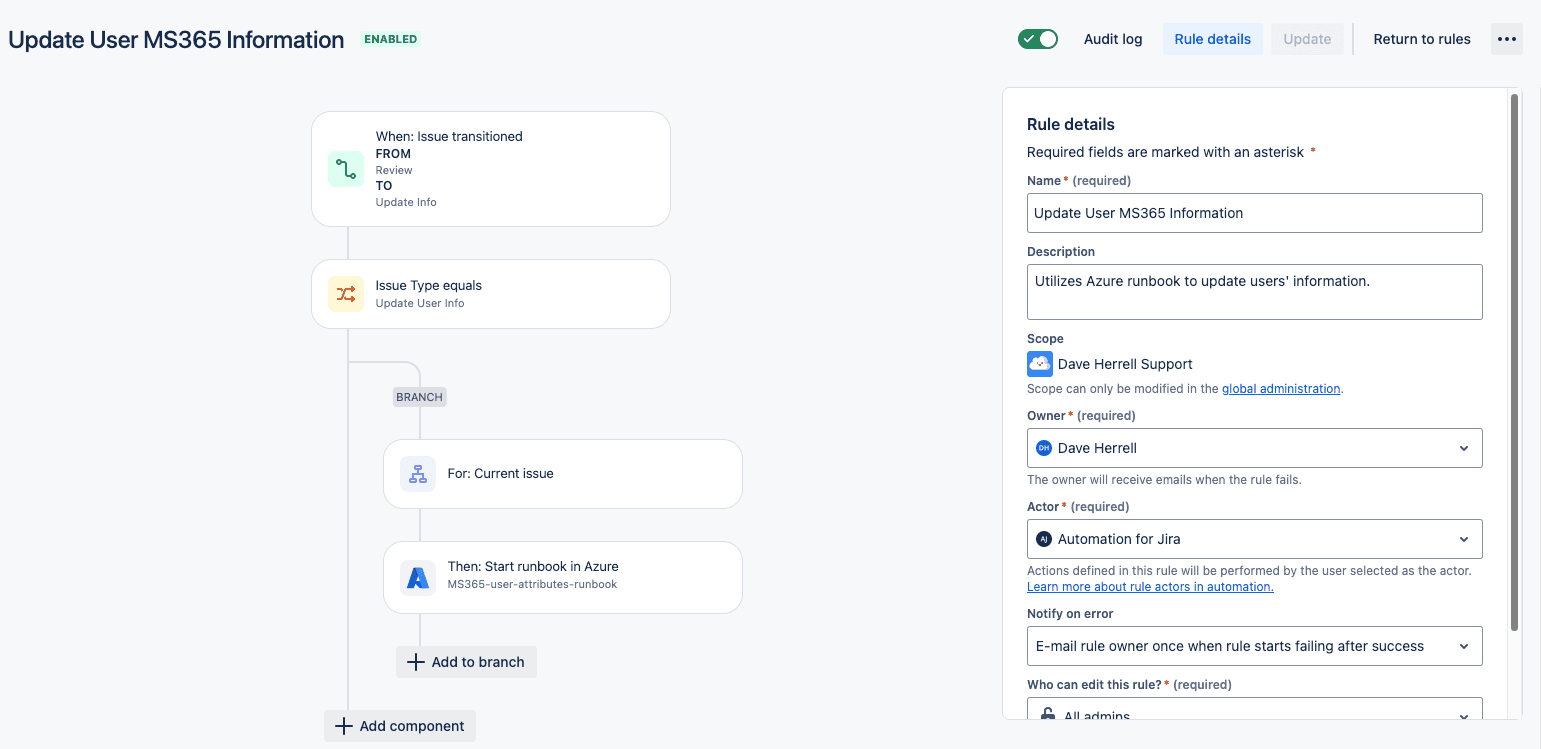This screenshot has width=1541, height=749.
Task: Click the Issue Type condition shuffle icon
Action: [346, 294]
